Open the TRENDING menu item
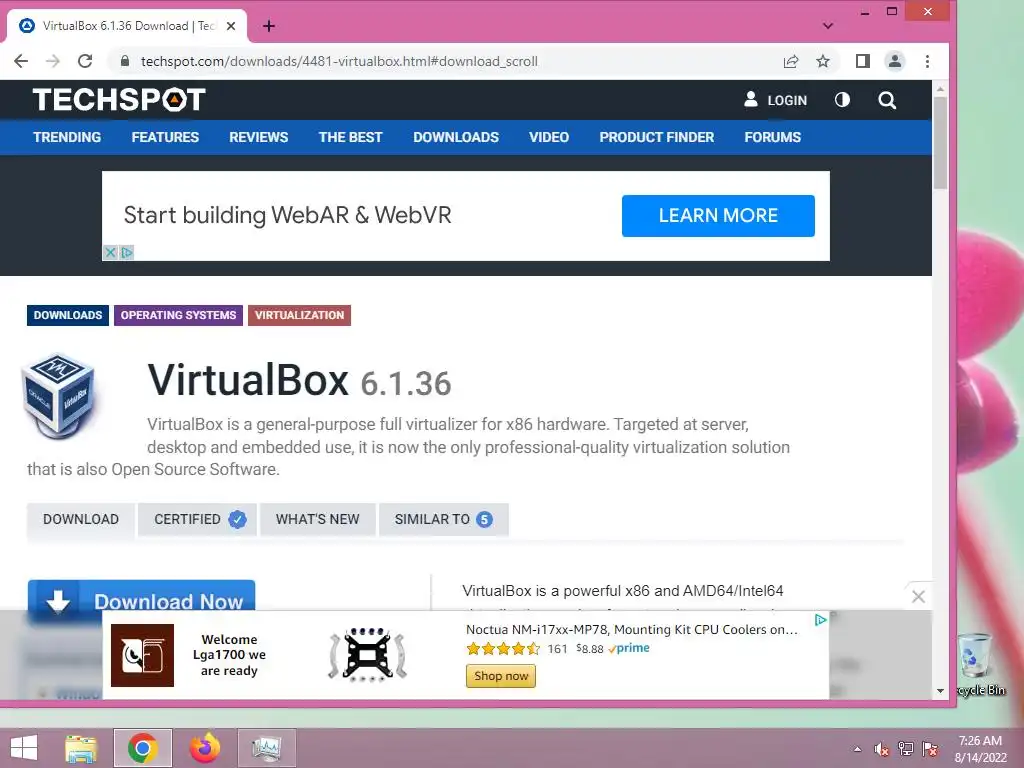The width and height of the screenshot is (1024, 768). pos(67,137)
